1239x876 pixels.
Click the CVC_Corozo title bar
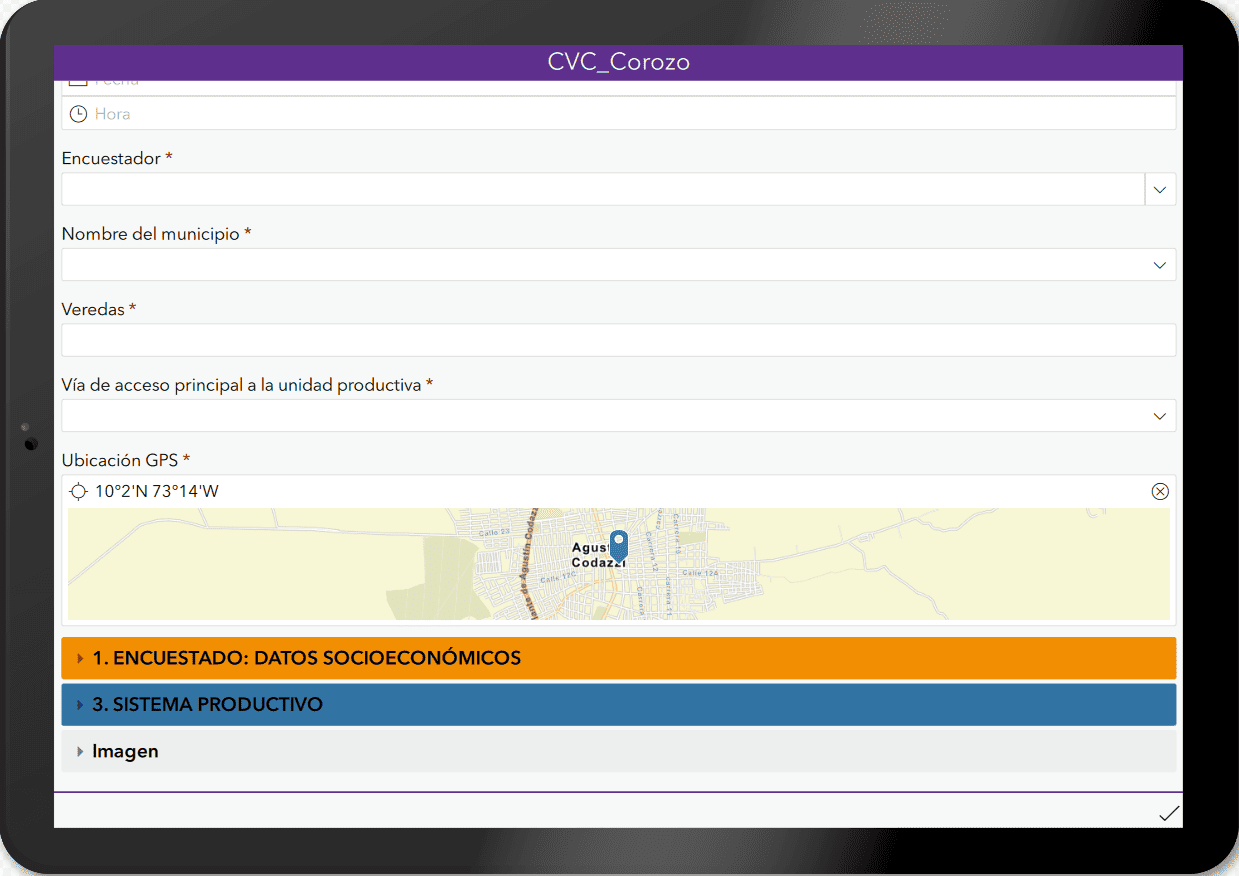[x=618, y=62]
